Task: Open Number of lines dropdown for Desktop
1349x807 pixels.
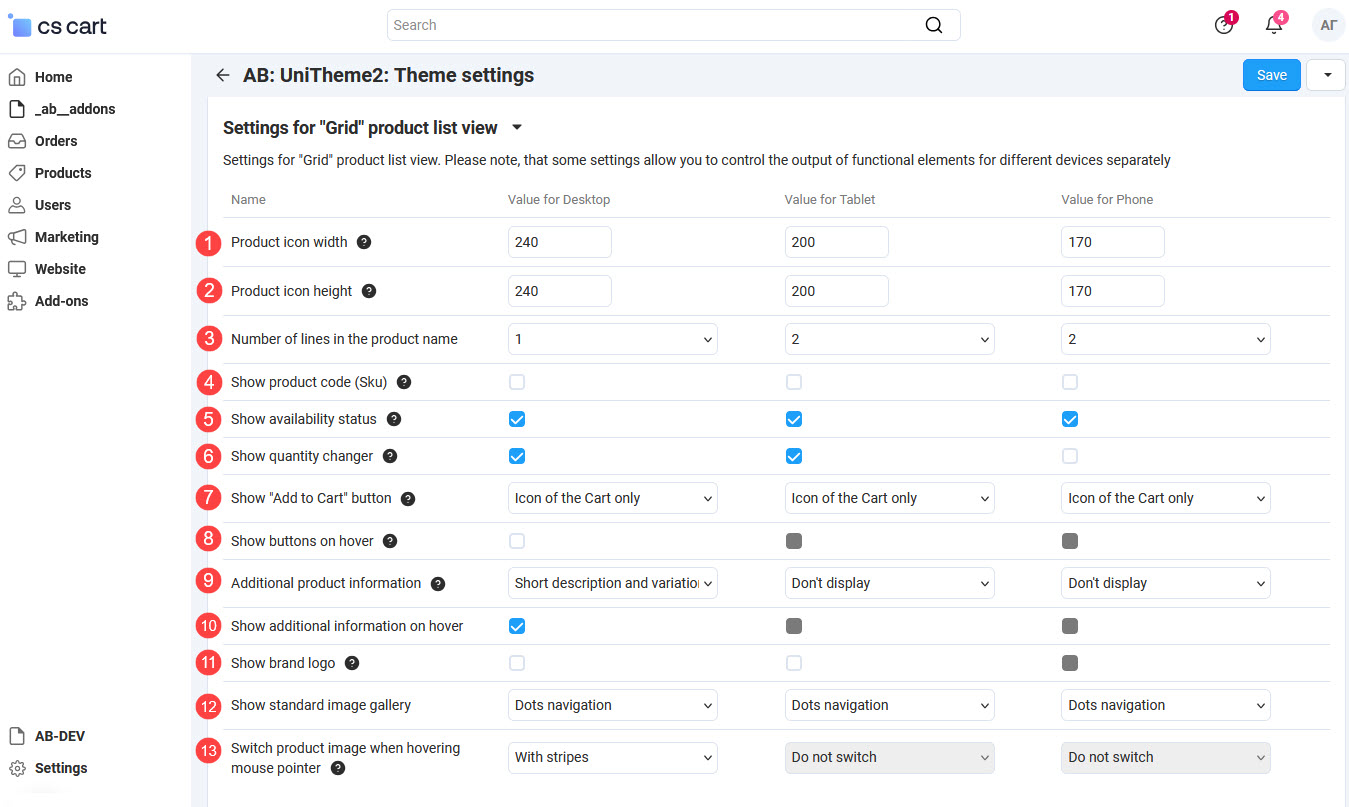Action: [x=613, y=339]
